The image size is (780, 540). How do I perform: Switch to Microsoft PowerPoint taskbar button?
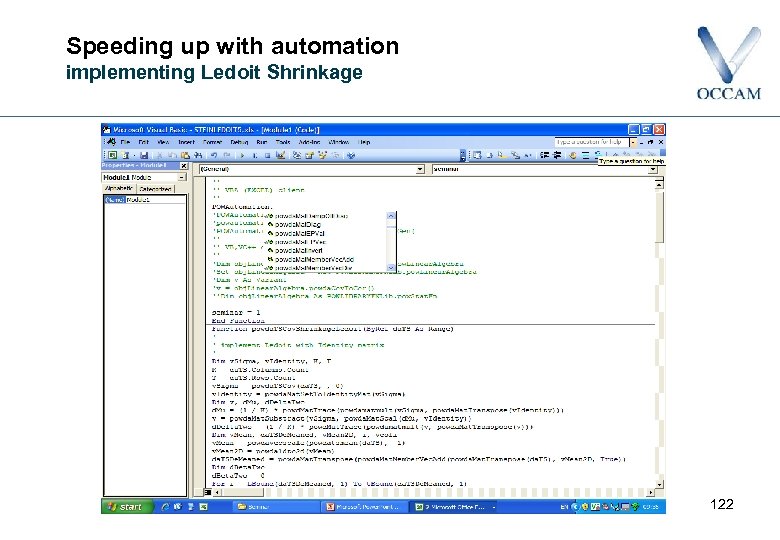pos(365,507)
